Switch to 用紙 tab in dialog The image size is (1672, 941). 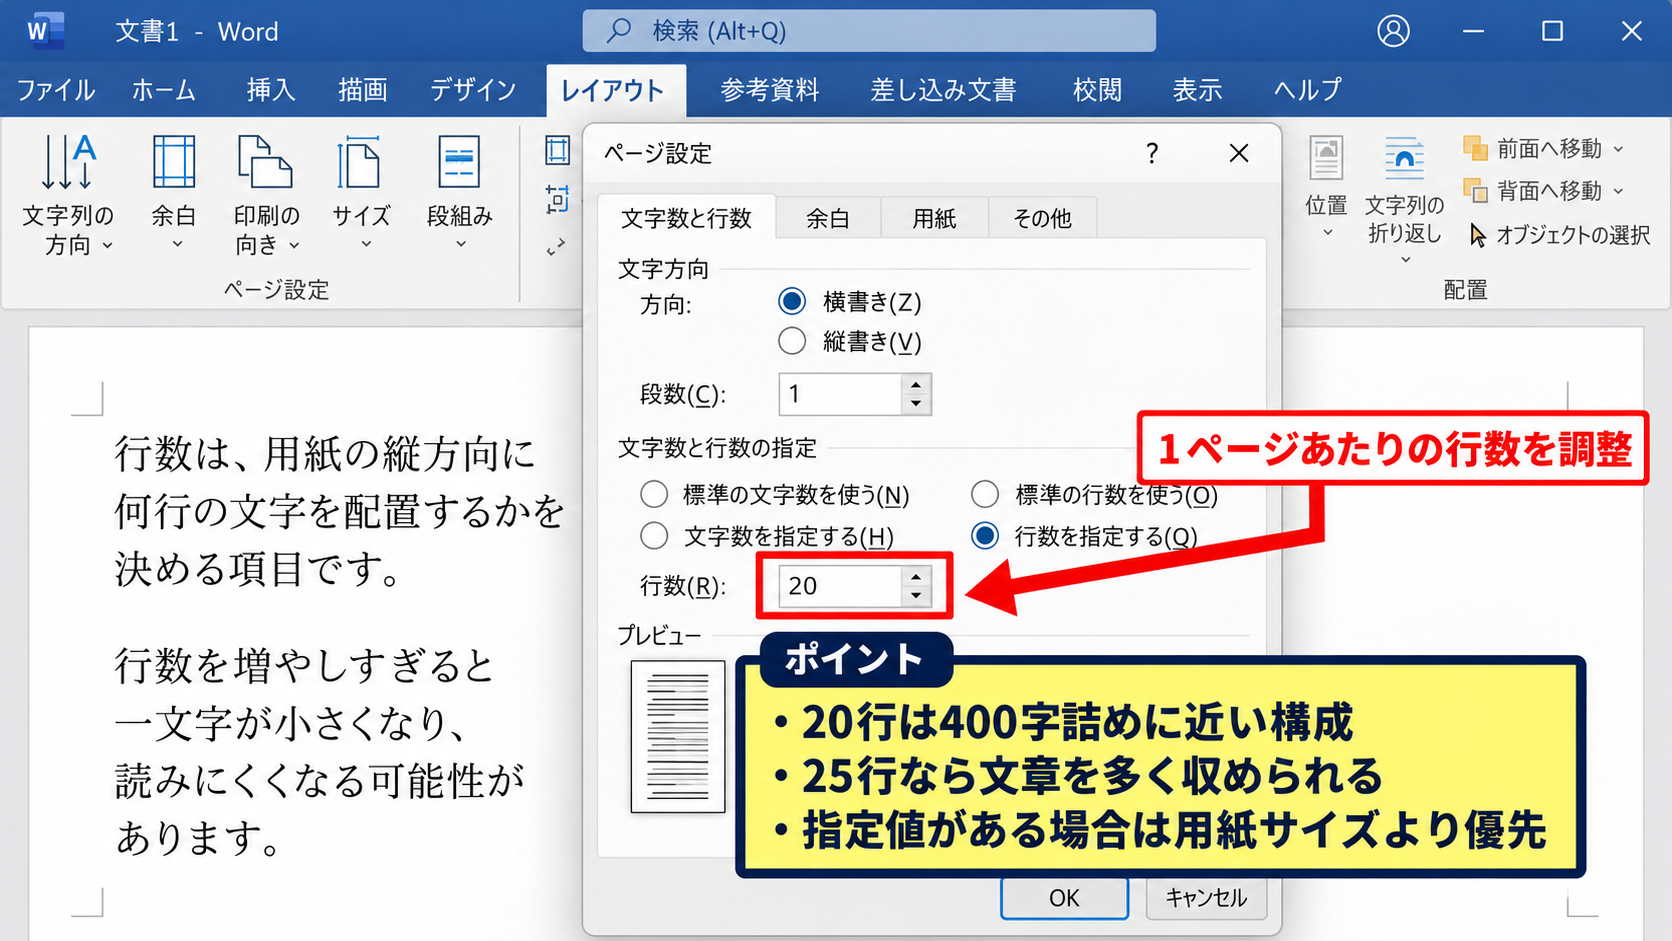click(x=934, y=218)
